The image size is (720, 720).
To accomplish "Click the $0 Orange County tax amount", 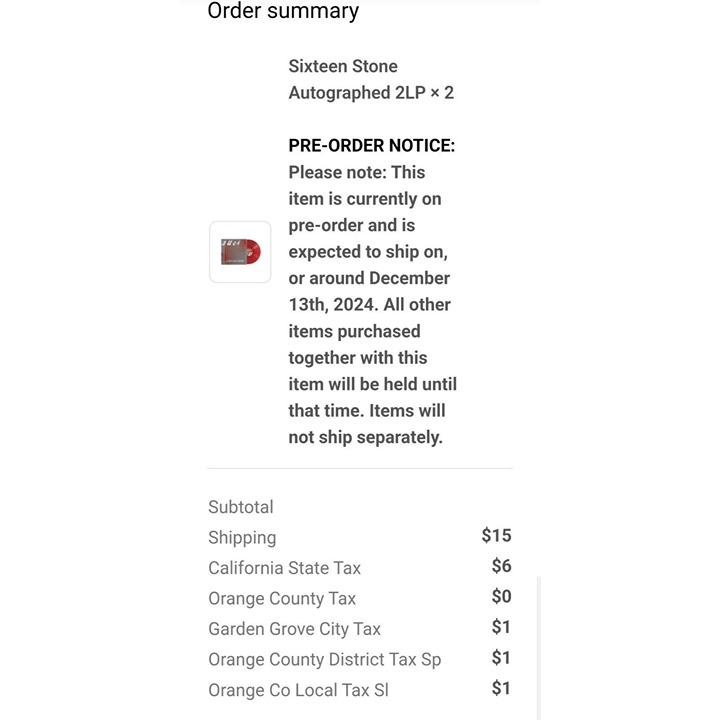I will point(501,596).
